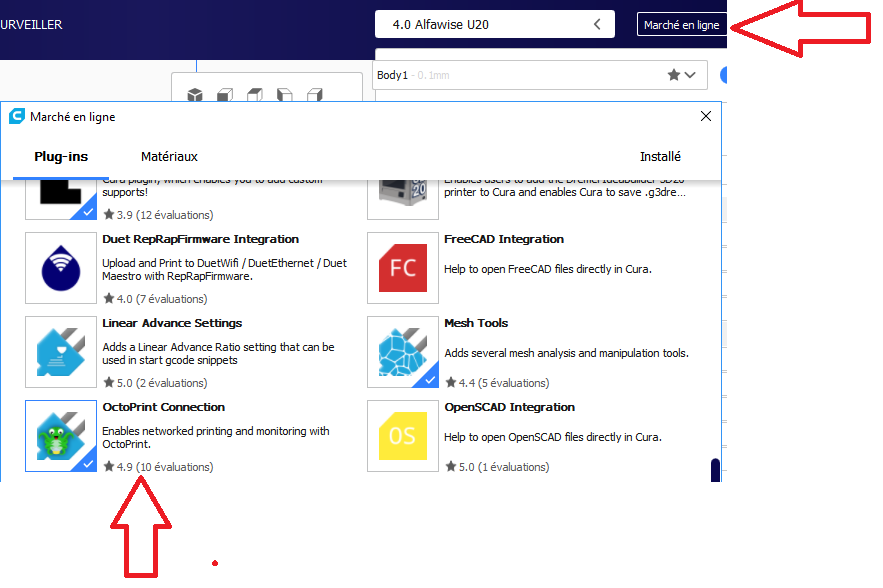Expand the 4.0 Alfawise U20 printer selector
This screenshot has height=588, width=883.
click(494, 25)
